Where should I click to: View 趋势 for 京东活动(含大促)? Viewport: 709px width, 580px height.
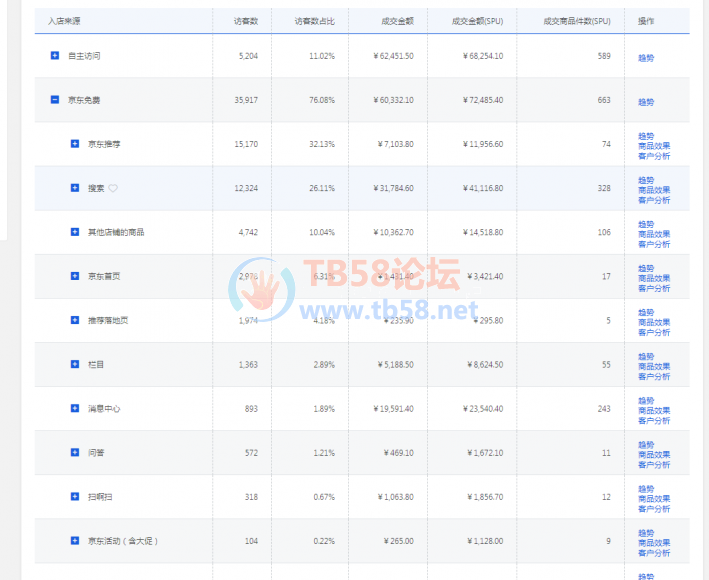click(x=646, y=533)
